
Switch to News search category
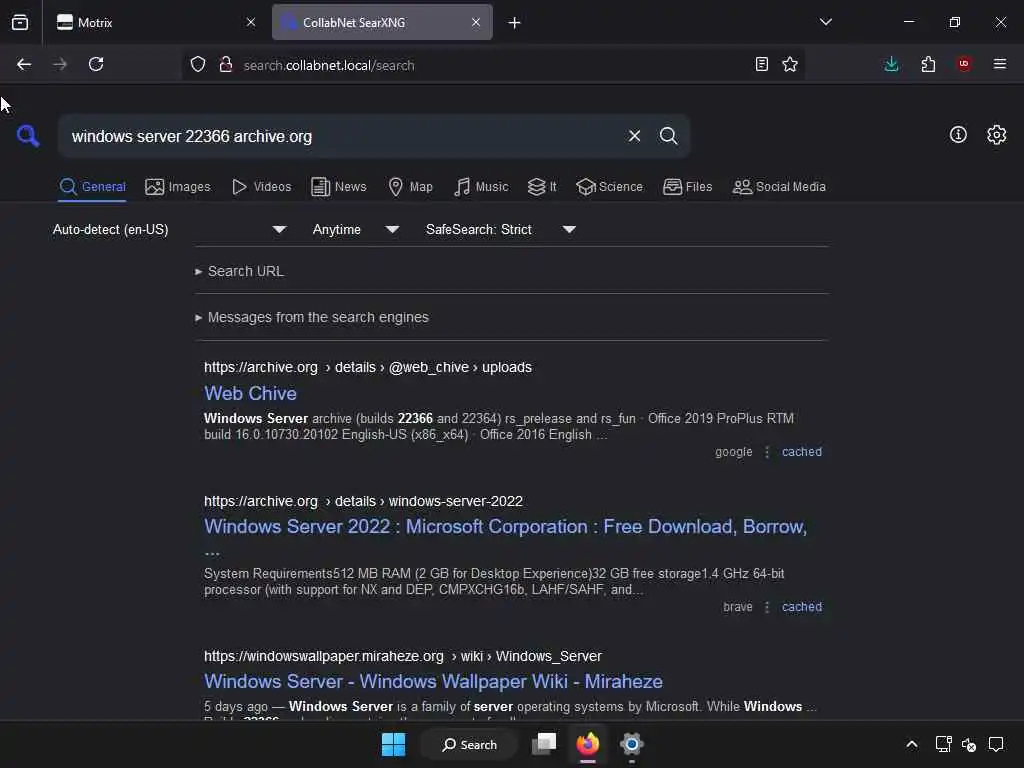pos(339,187)
